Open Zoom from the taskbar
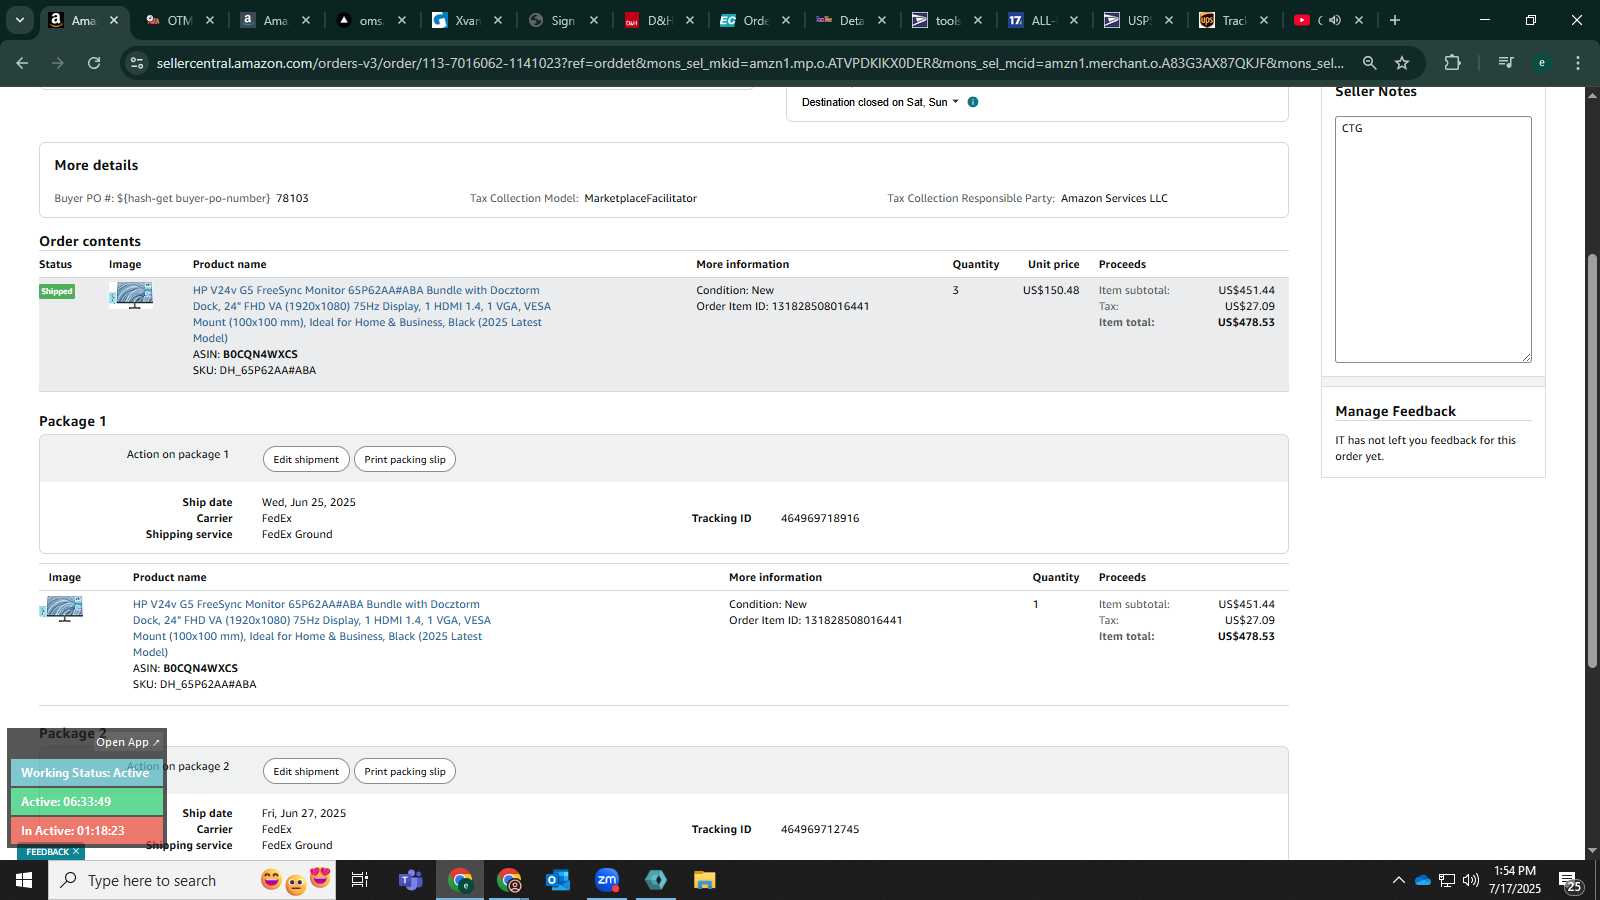 click(x=607, y=880)
